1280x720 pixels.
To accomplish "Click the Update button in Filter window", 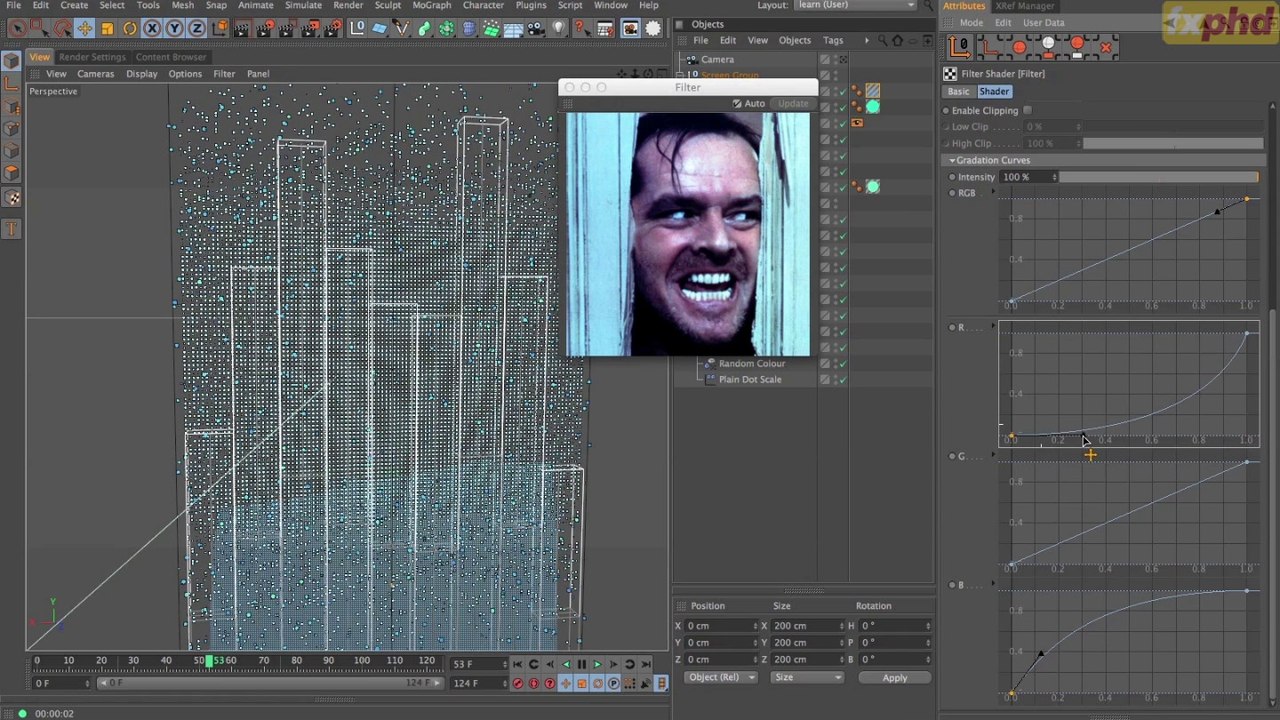I will [x=793, y=104].
